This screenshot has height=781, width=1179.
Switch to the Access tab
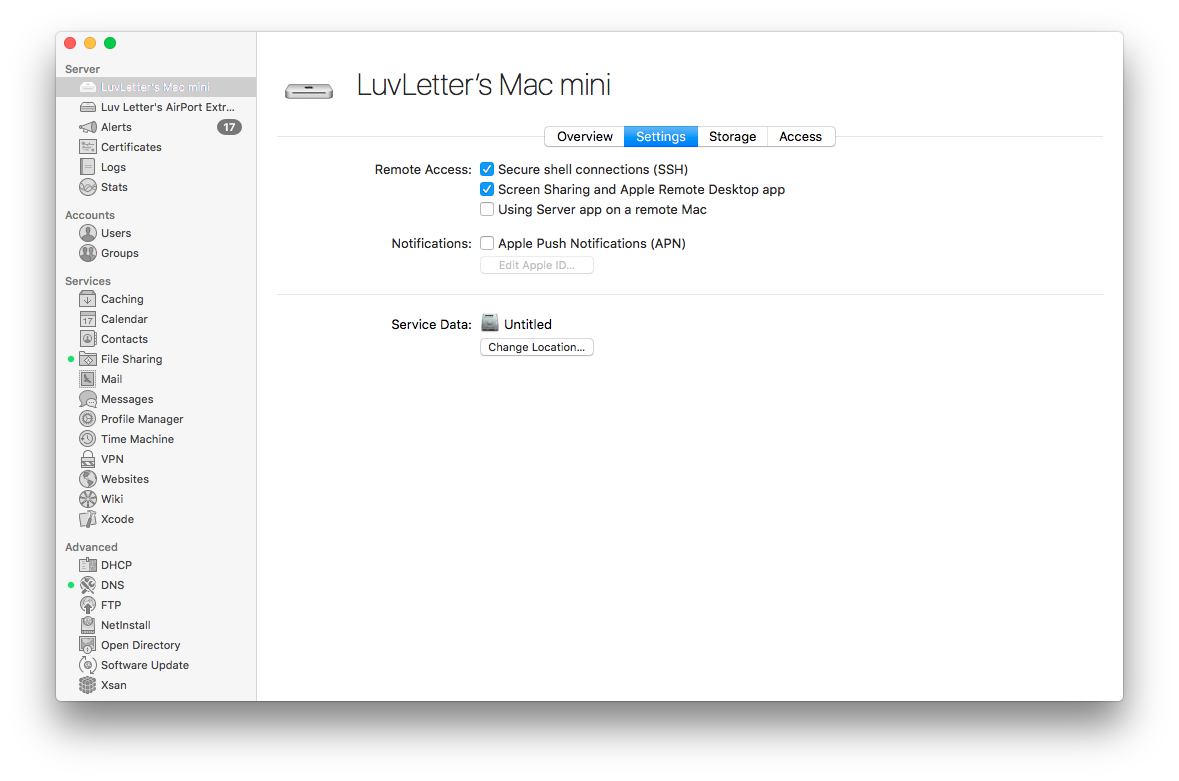tap(801, 137)
